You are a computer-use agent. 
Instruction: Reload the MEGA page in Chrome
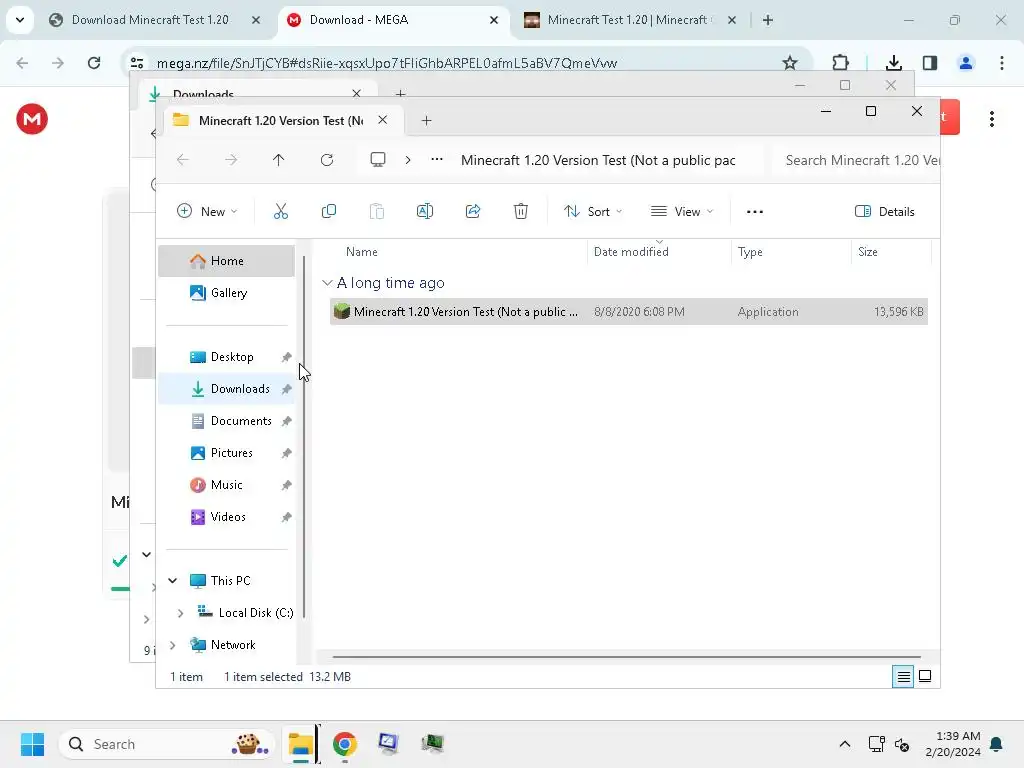[x=94, y=63]
